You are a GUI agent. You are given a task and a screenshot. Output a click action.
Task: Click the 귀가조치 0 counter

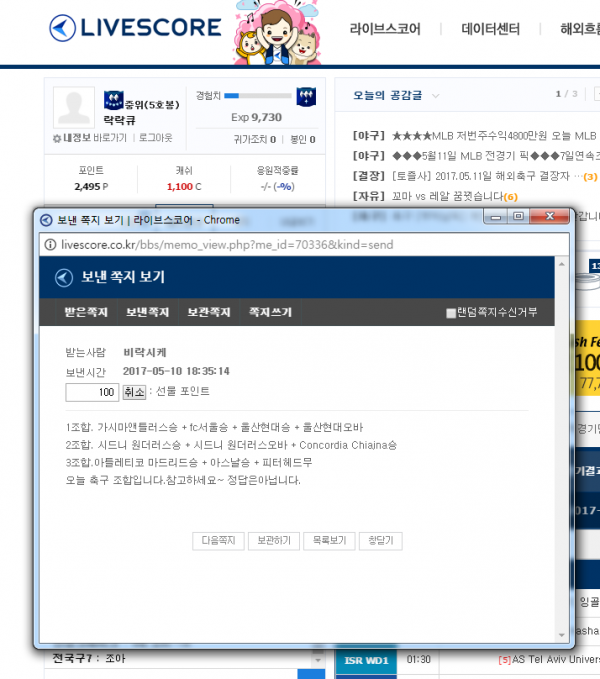point(255,139)
